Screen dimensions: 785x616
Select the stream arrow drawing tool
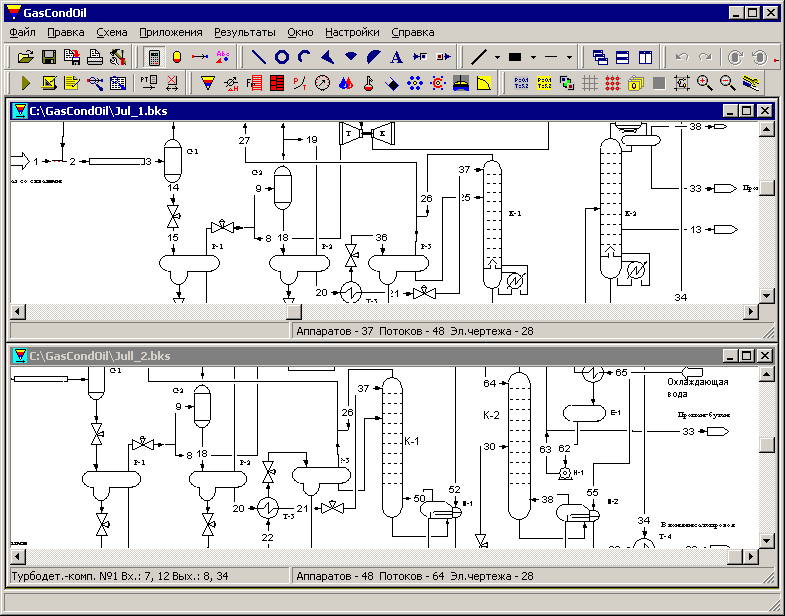pyautogui.click(x=200, y=57)
